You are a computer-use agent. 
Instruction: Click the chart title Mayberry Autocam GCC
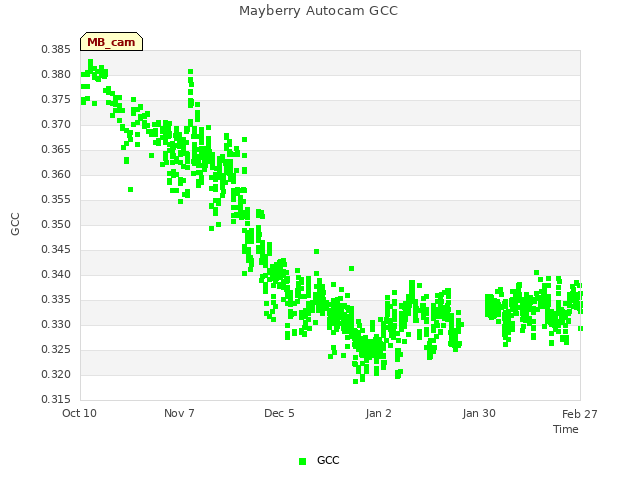[318, 11]
